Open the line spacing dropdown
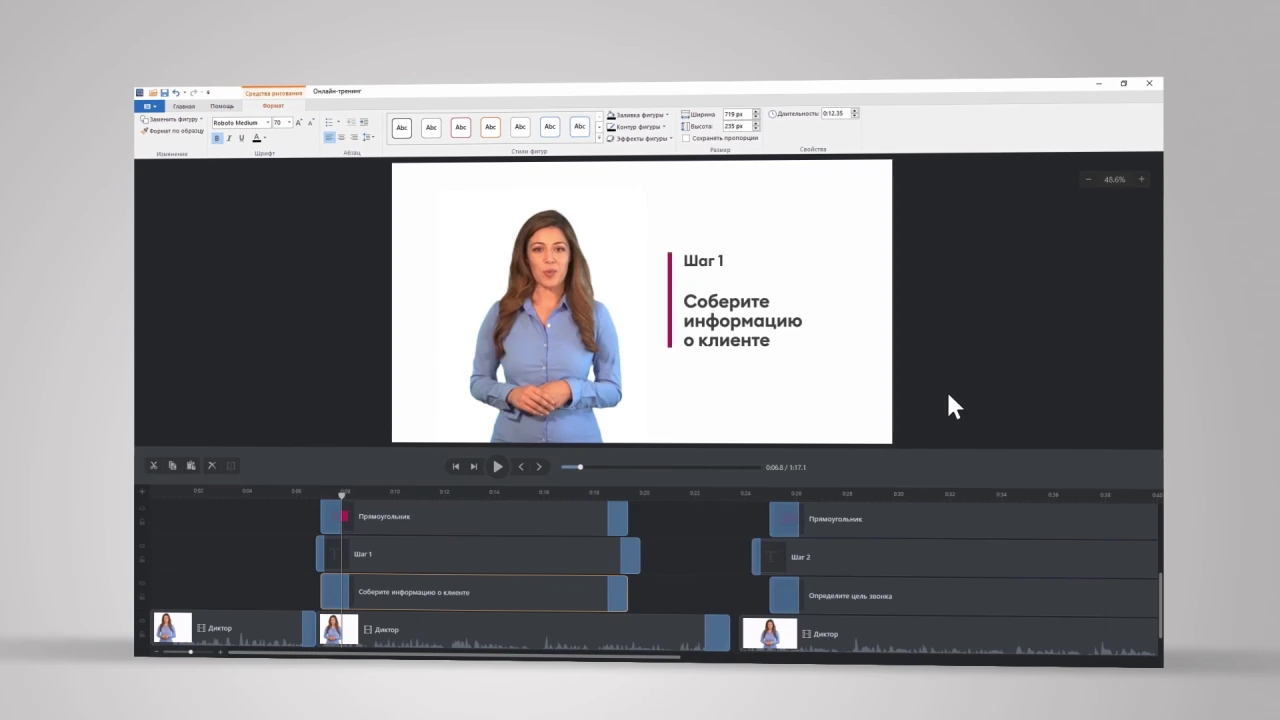The height and width of the screenshot is (720, 1280). click(368, 138)
